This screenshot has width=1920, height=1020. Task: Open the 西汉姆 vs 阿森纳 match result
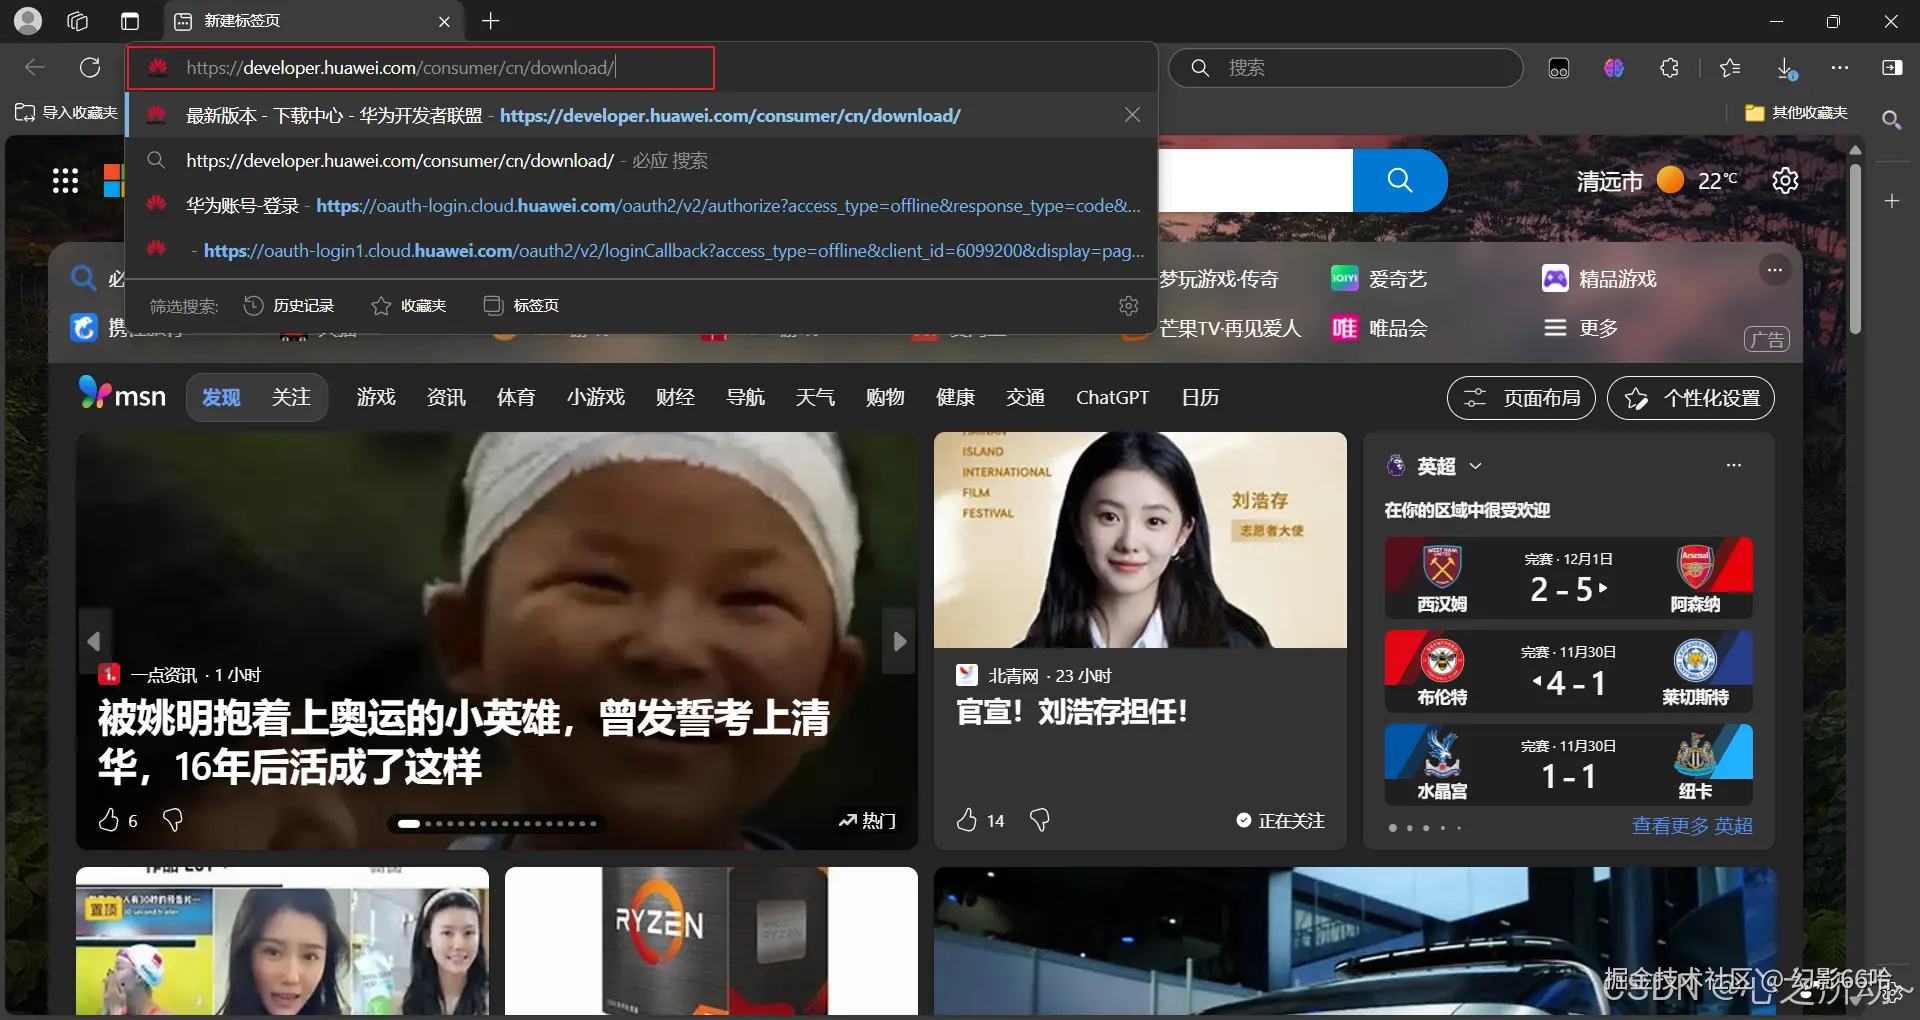coord(1568,577)
